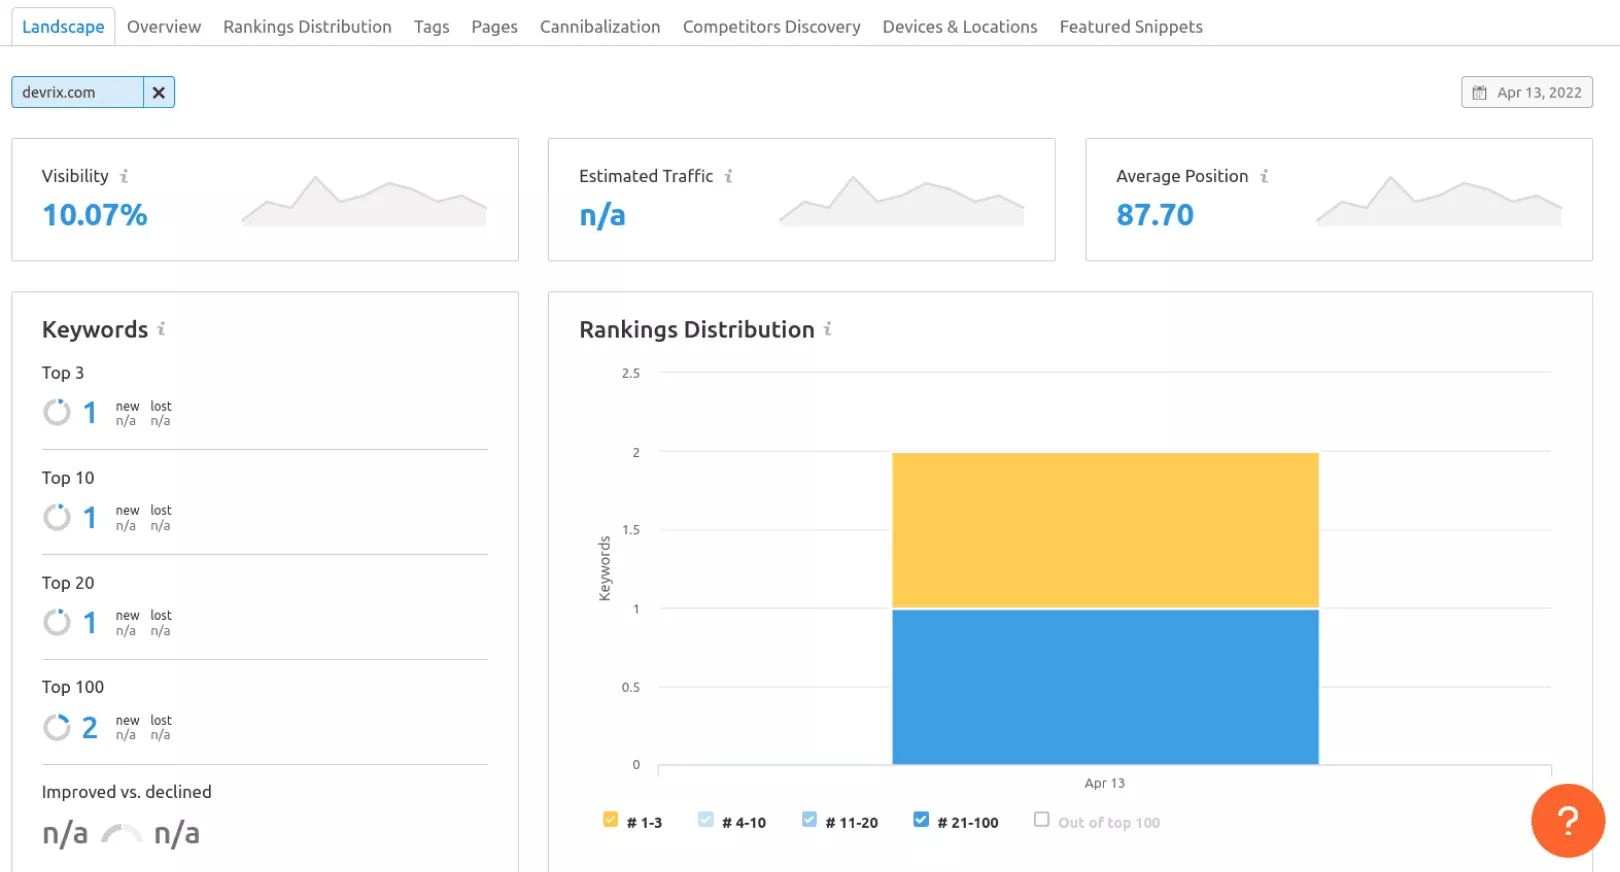1620x872 pixels.
Task: Click the yellow bar segment in chart
Action: [x=1105, y=530]
